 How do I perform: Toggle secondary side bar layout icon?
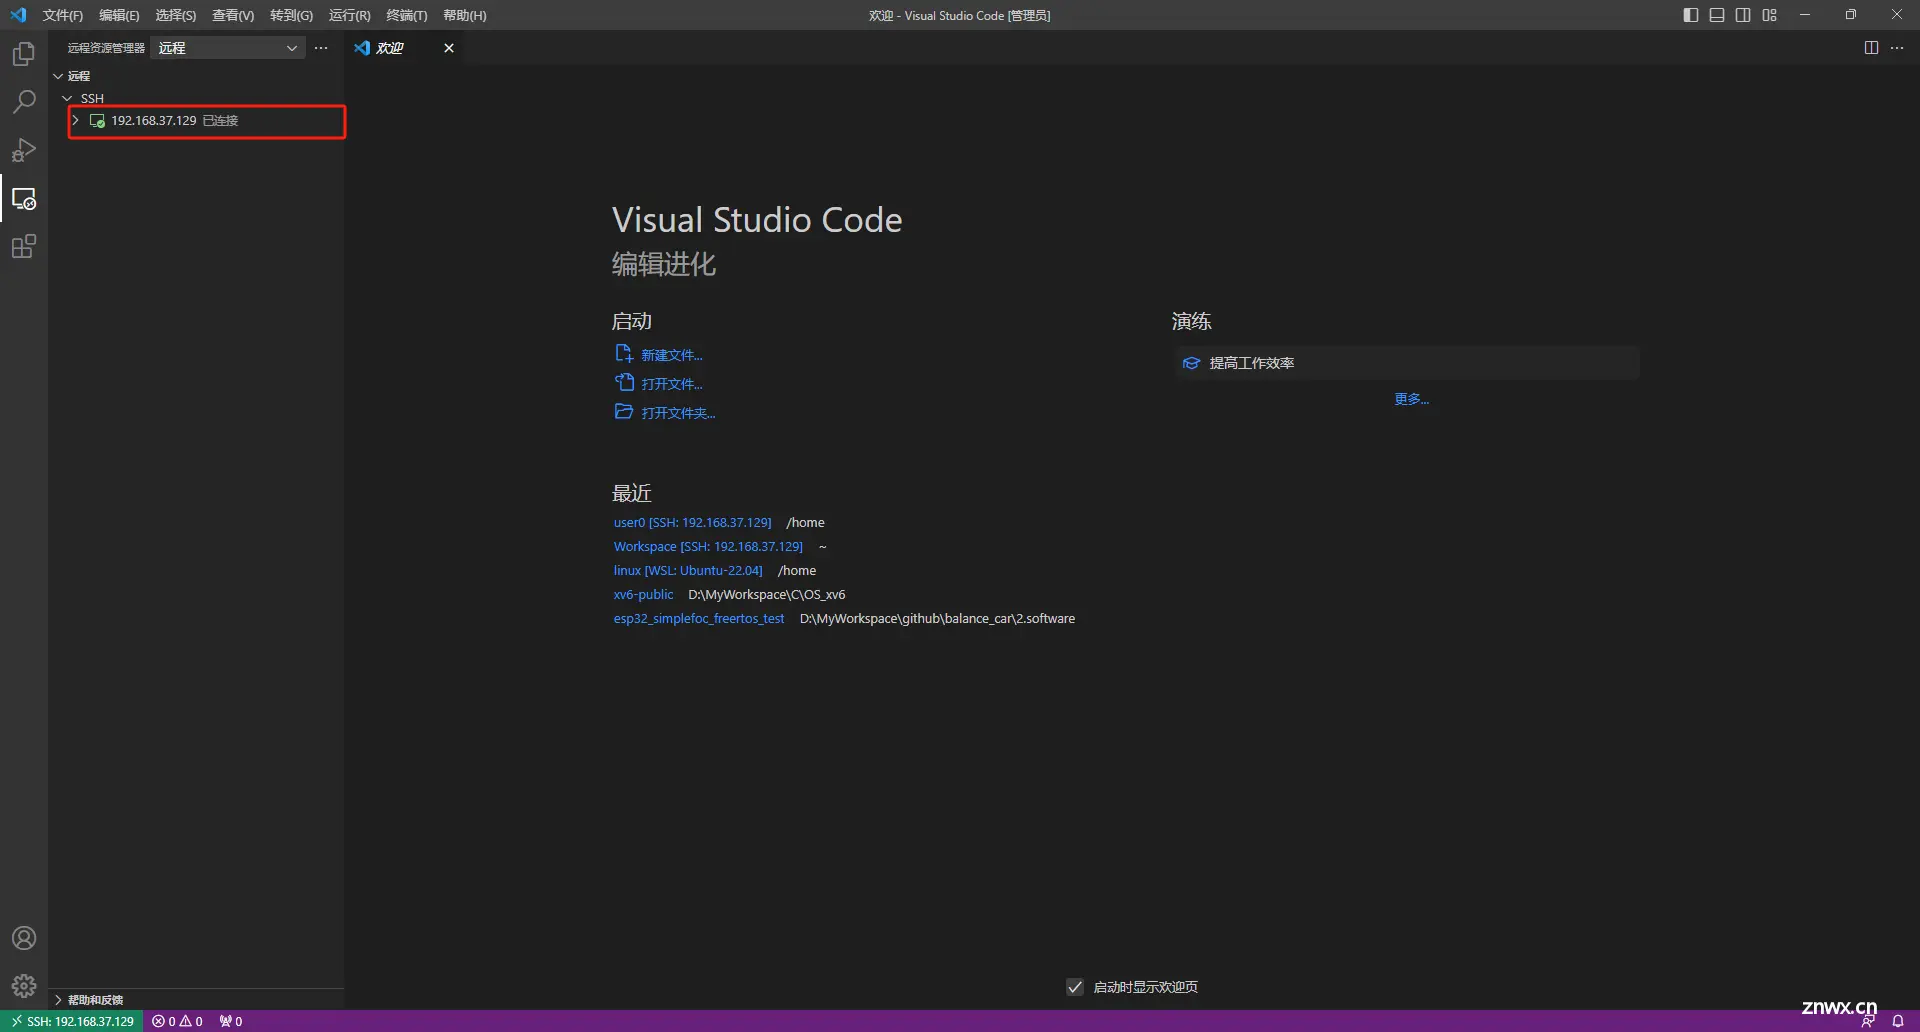[1743, 15]
